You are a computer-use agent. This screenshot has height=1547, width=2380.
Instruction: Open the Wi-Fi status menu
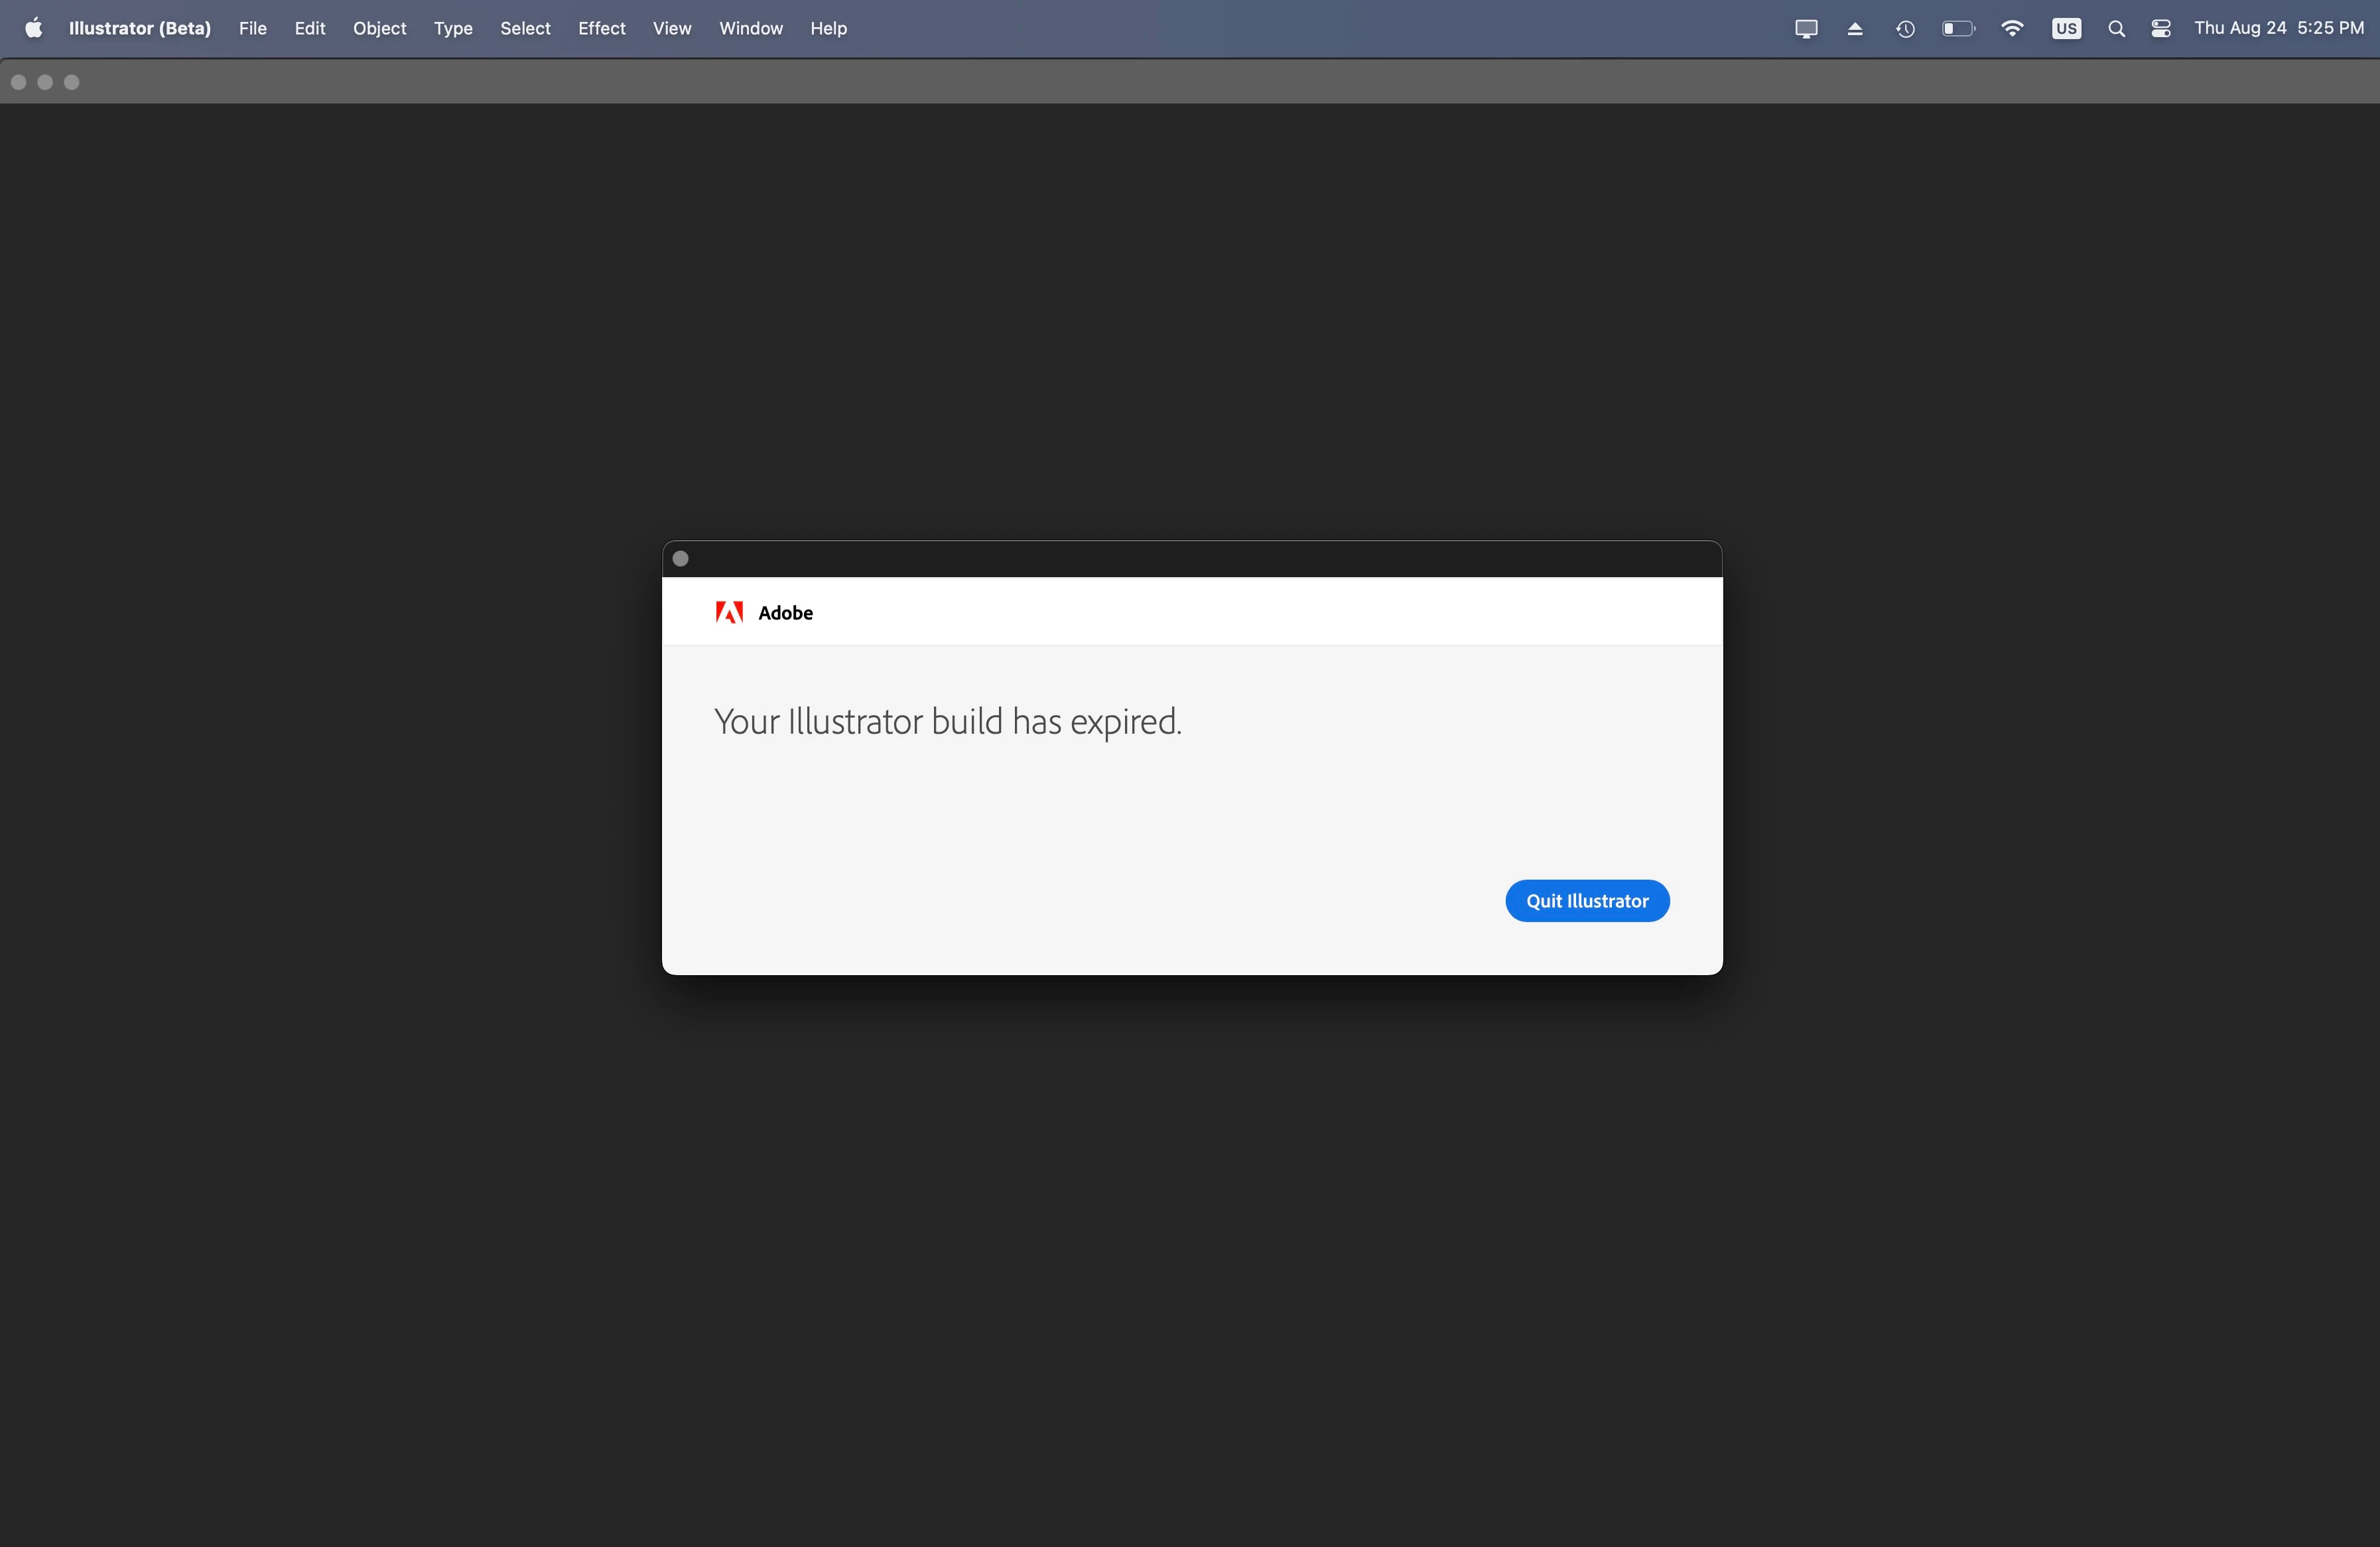click(2012, 29)
